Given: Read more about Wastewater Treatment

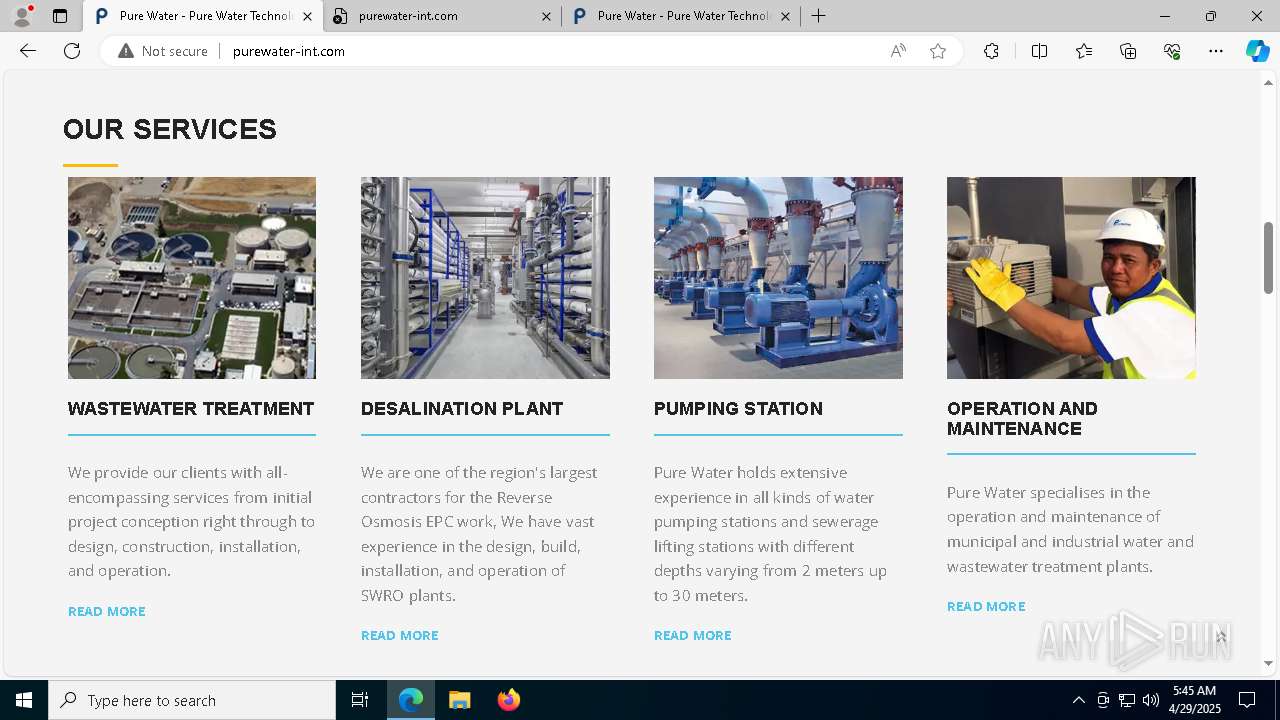Looking at the screenshot, I should (x=107, y=611).
